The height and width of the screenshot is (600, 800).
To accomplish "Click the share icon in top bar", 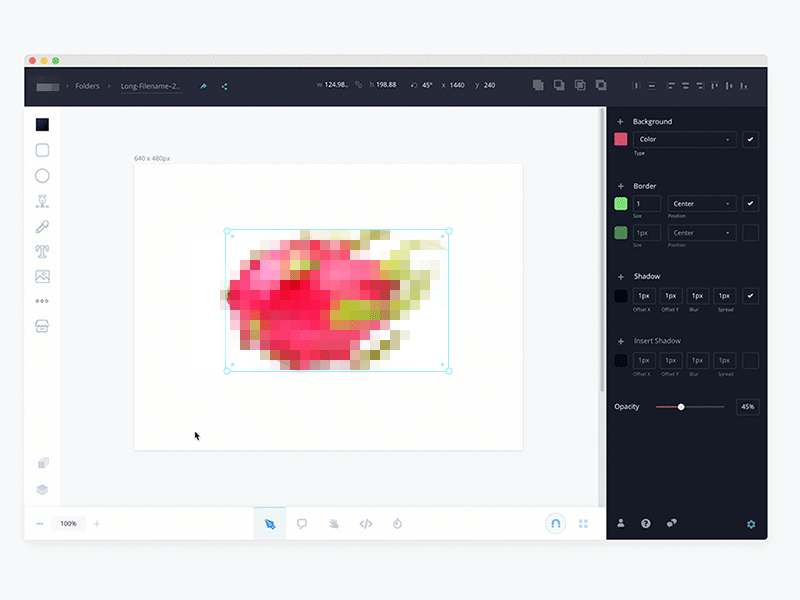I will point(224,86).
